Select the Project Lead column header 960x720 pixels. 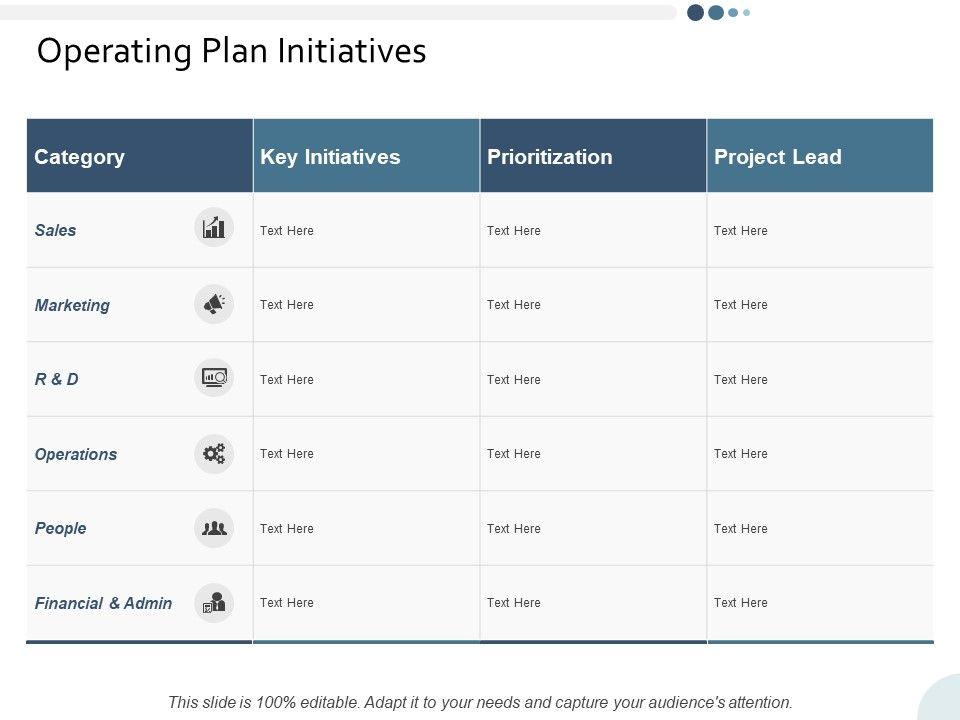(x=777, y=157)
